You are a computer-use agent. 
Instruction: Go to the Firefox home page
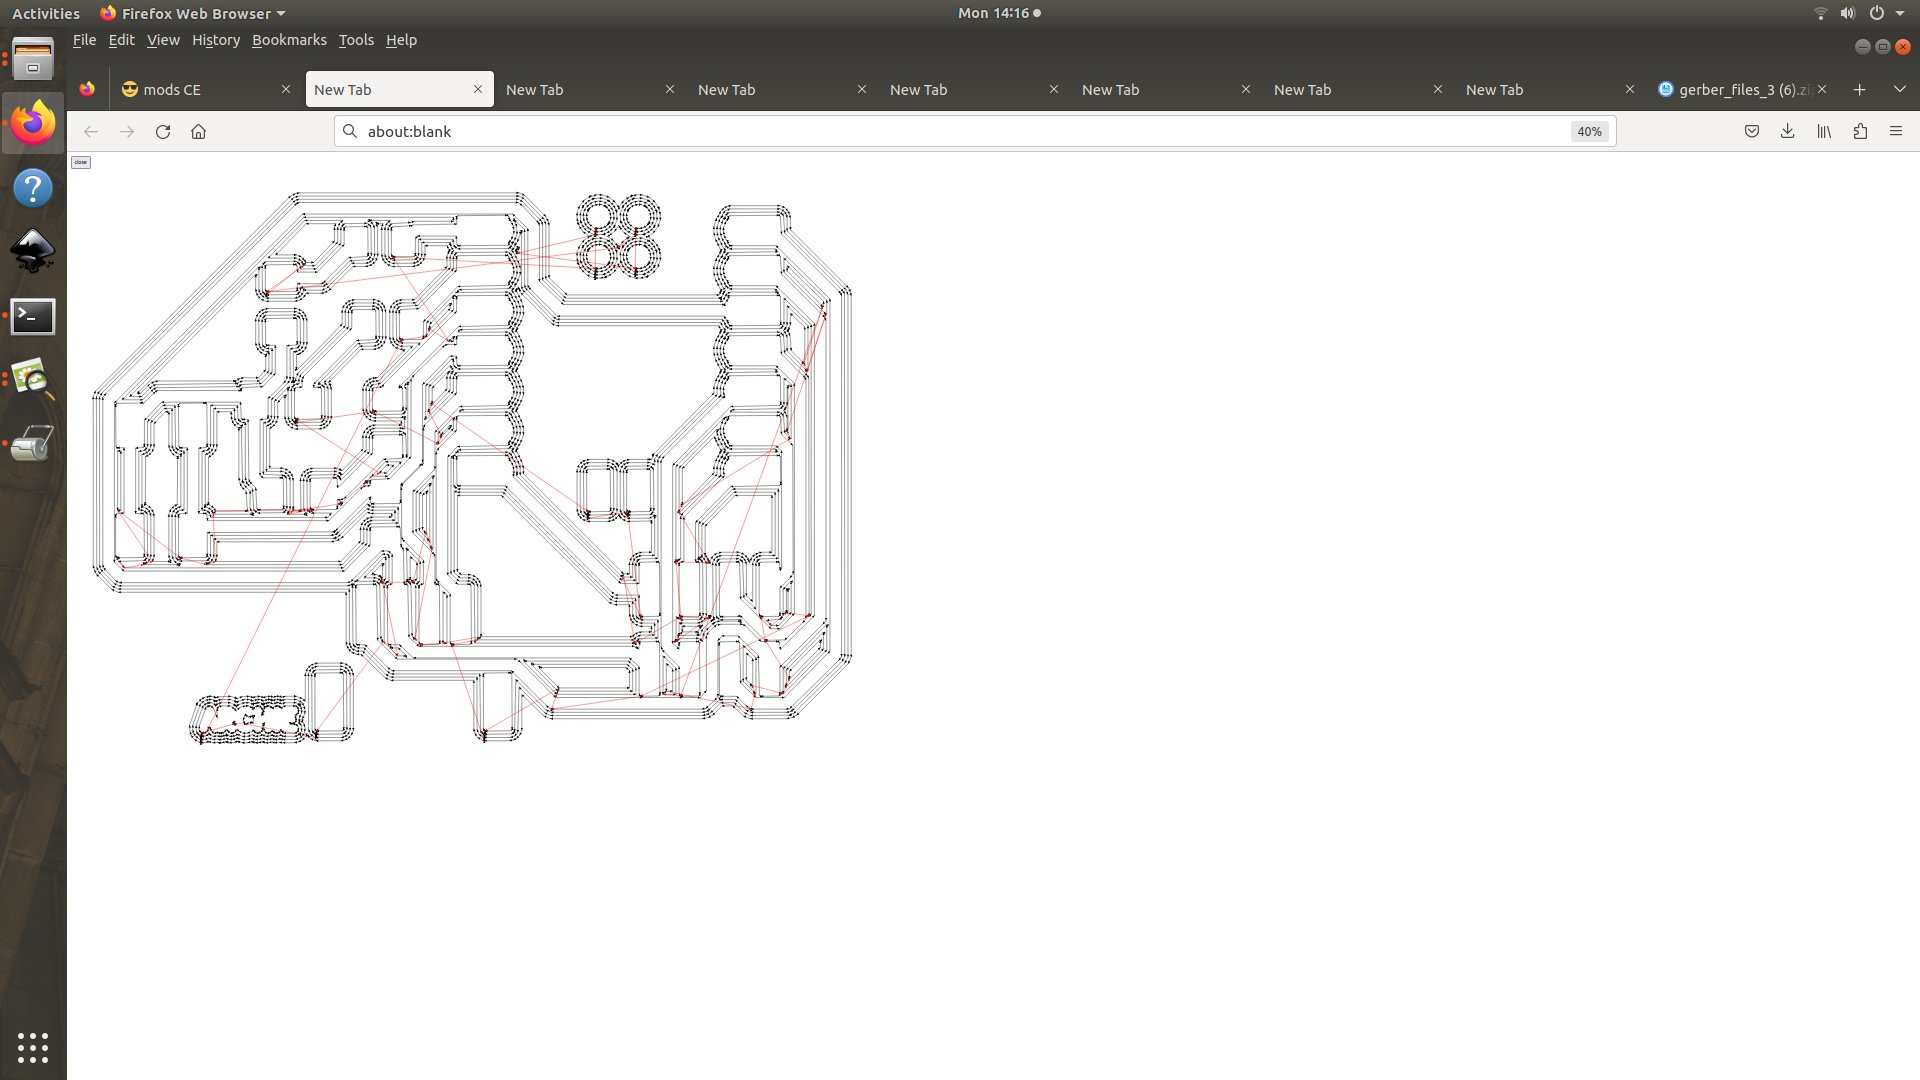[x=198, y=131]
